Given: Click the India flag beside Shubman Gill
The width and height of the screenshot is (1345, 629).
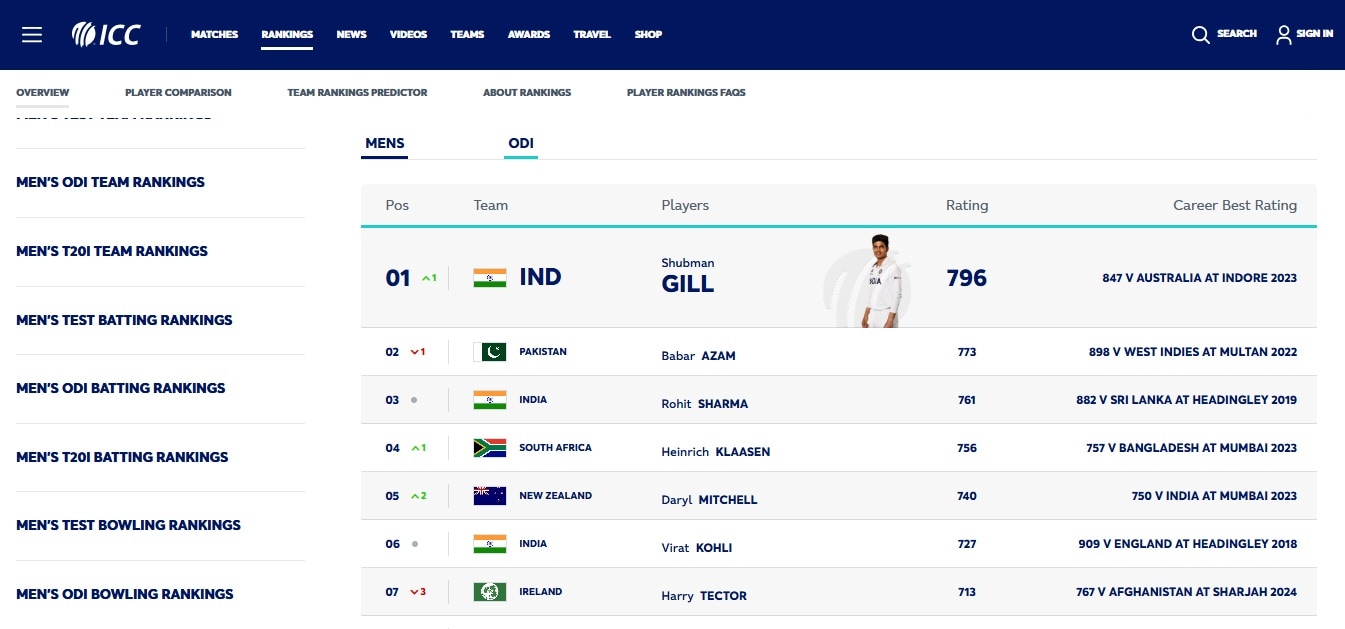Looking at the screenshot, I should point(490,278).
